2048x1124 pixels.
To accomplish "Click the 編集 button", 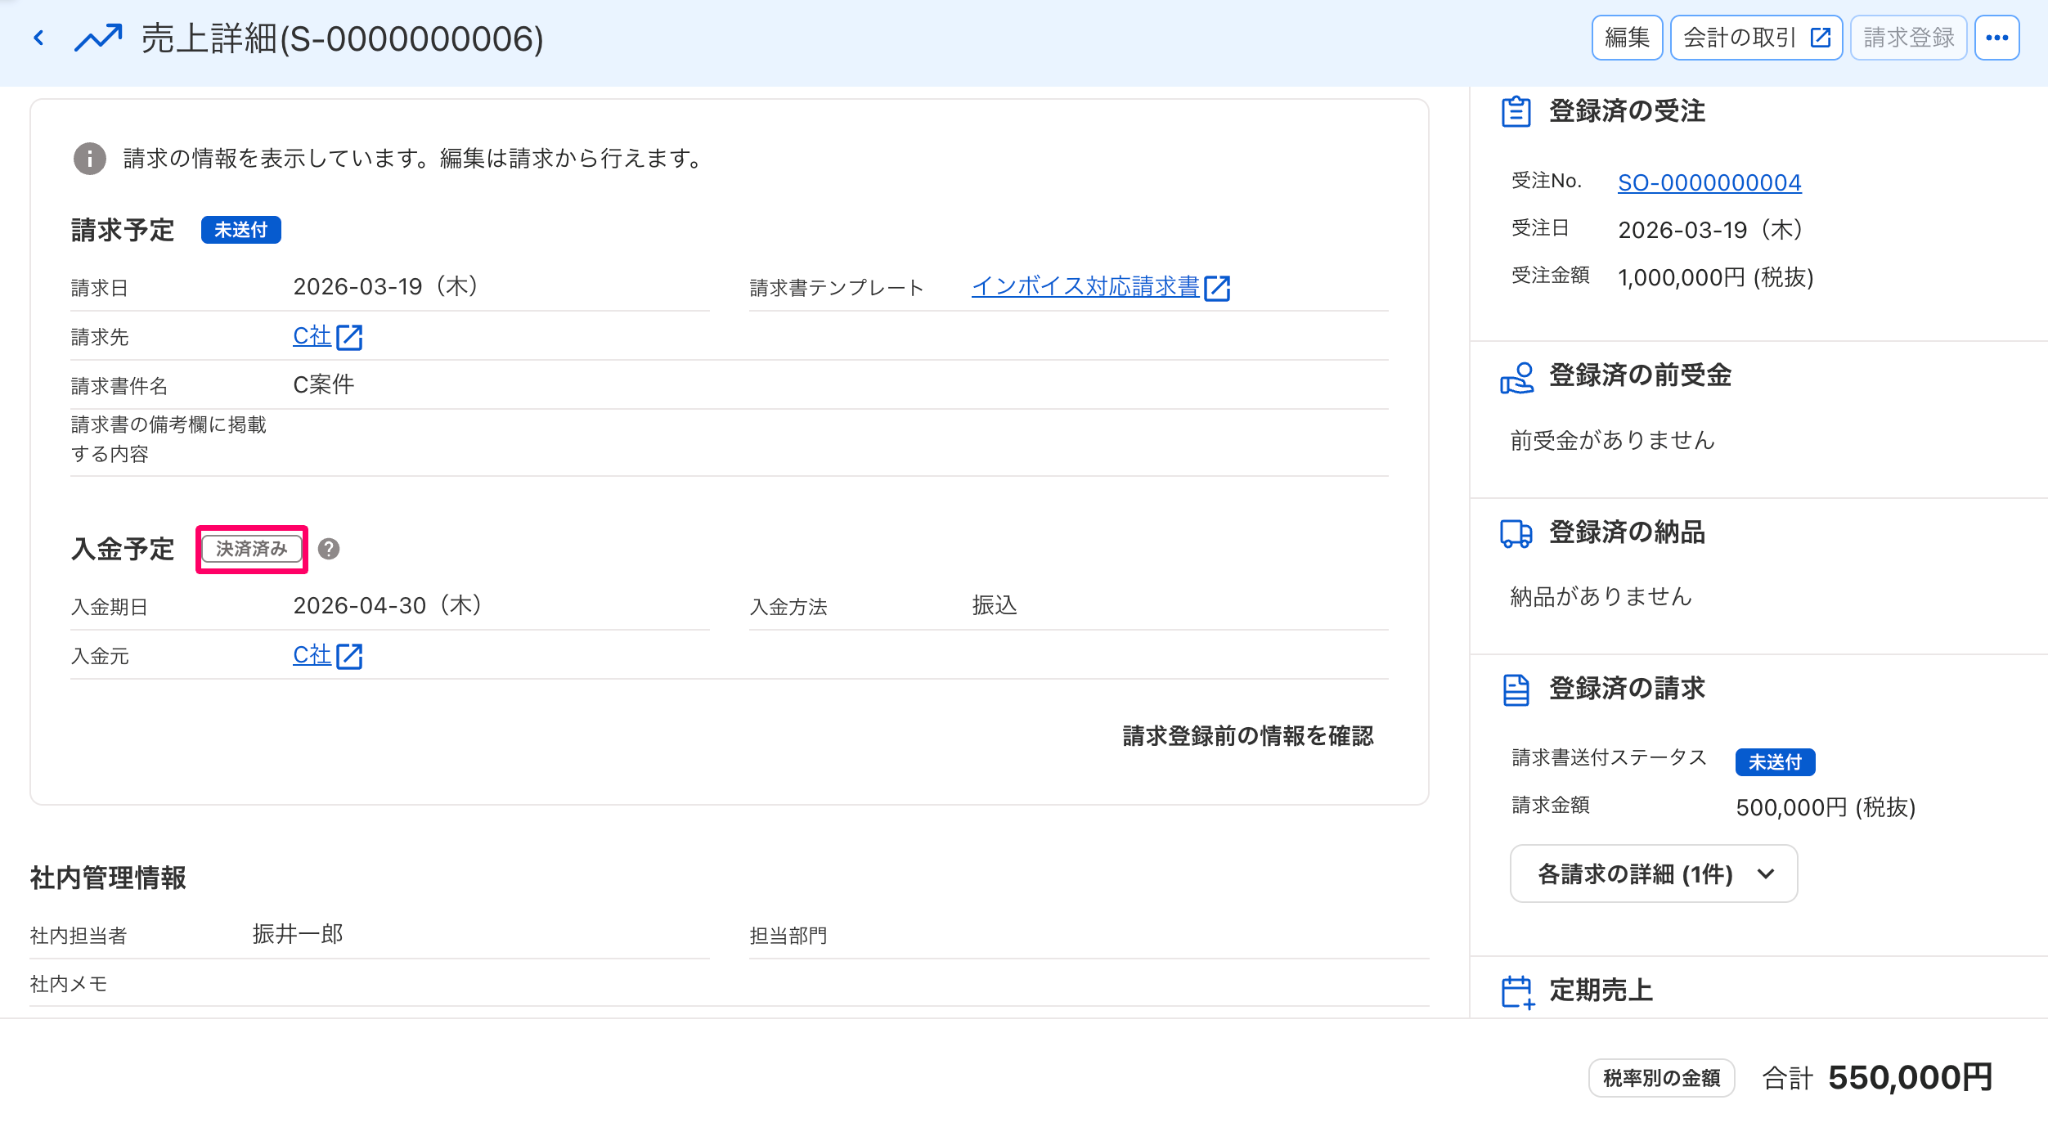I will tap(1627, 38).
